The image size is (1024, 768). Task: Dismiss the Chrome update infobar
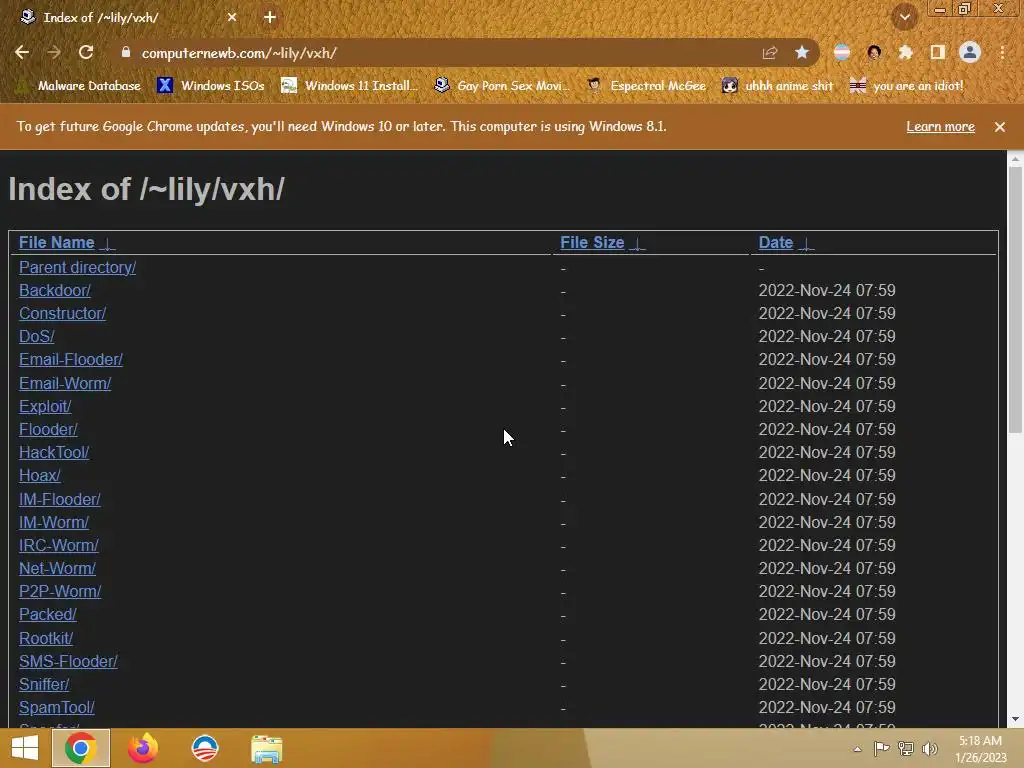pos(1000,127)
